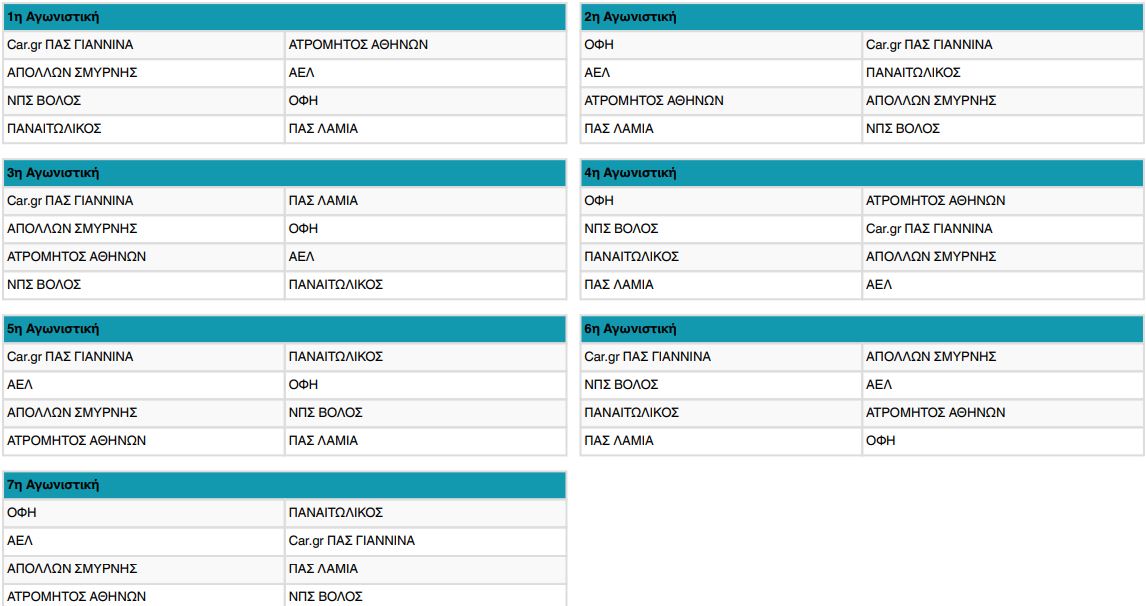The height and width of the screenshot is (606, 1146).
Task: Select ΝΠΣ ΒΟΛΟΣ home team in 1η Αγωνιστική
Action: (44, 101)
